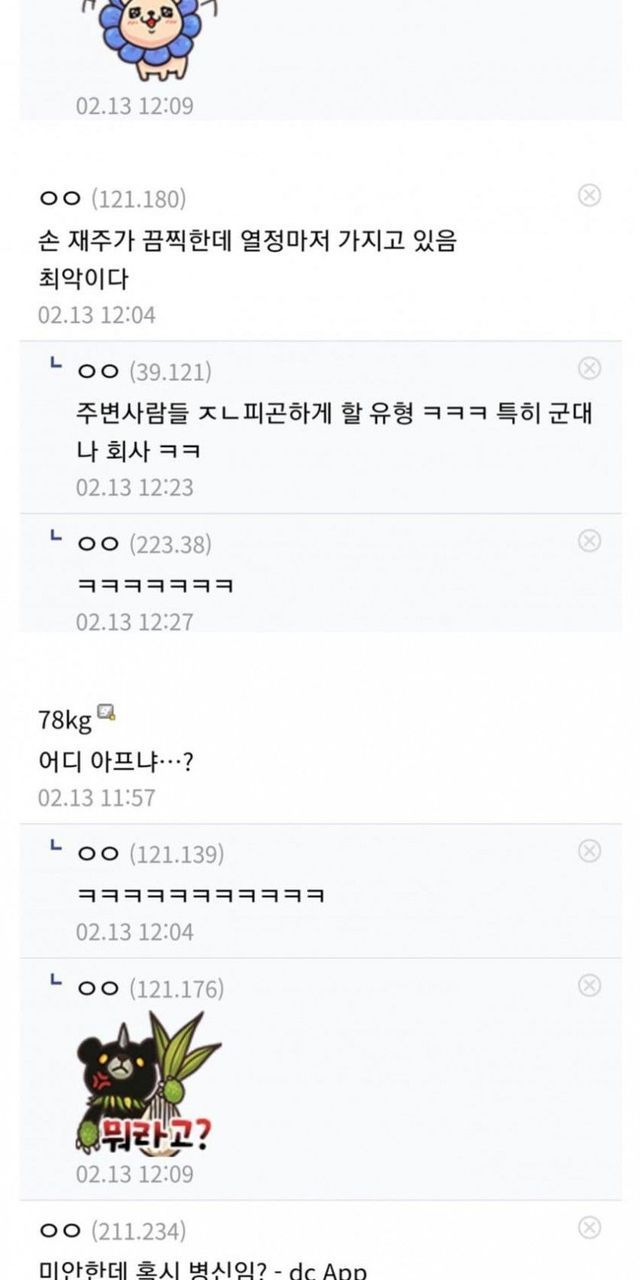Click the ㅇㅇ (211.234) author name

pos(112,1231)
